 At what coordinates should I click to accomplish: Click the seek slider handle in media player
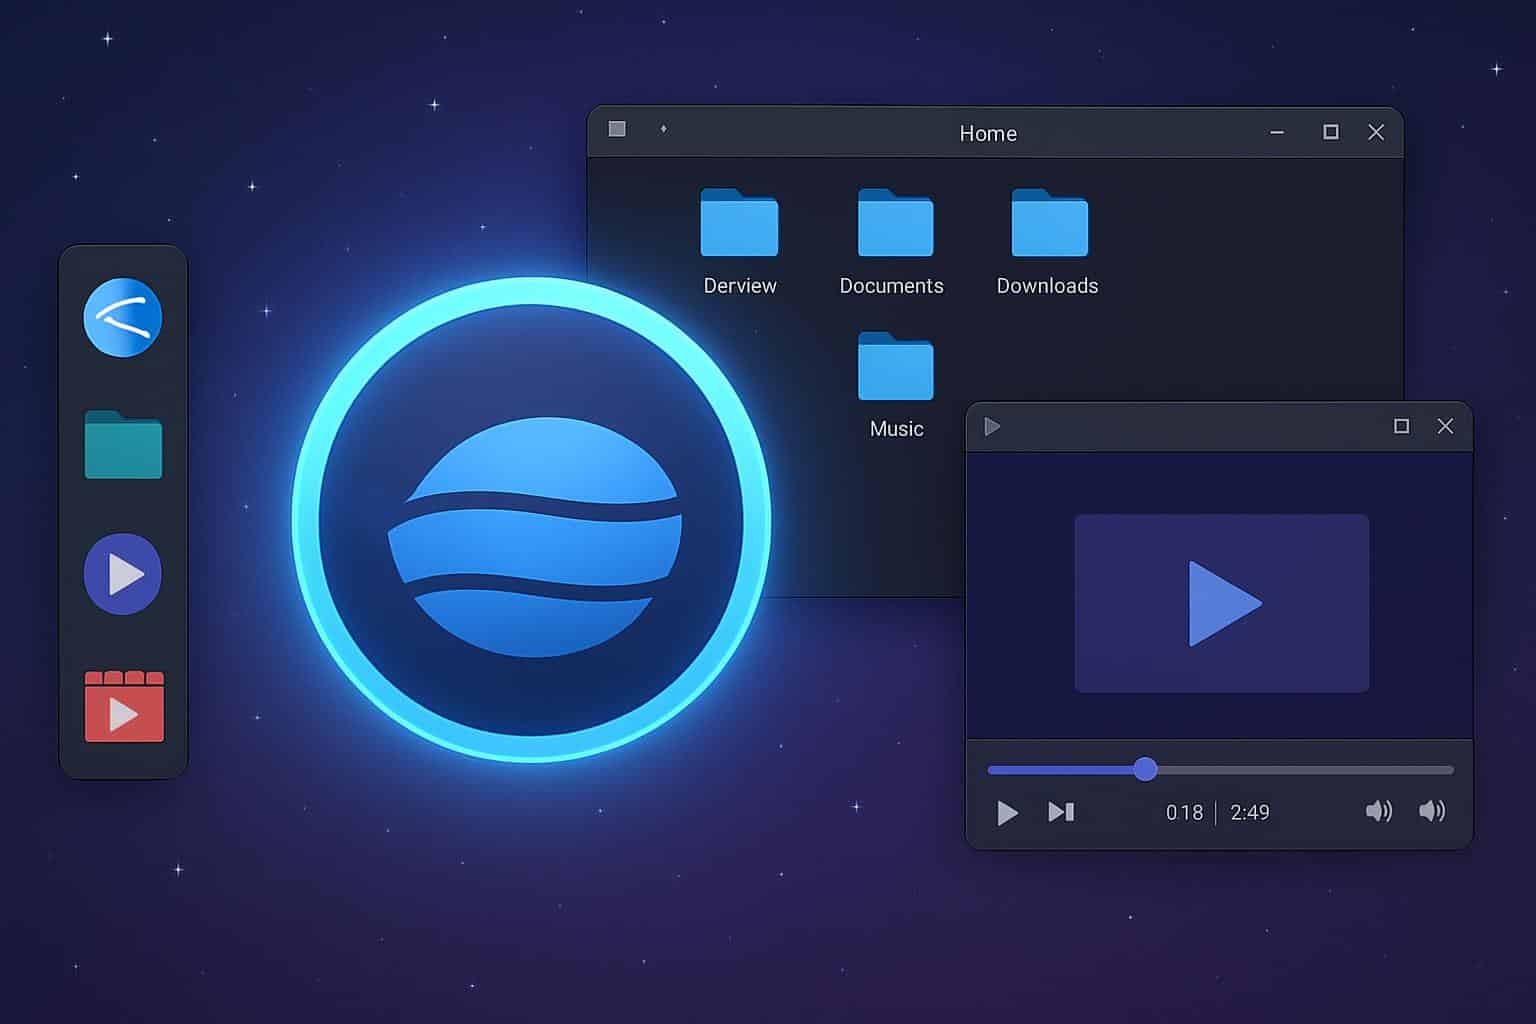[1145, 769]
